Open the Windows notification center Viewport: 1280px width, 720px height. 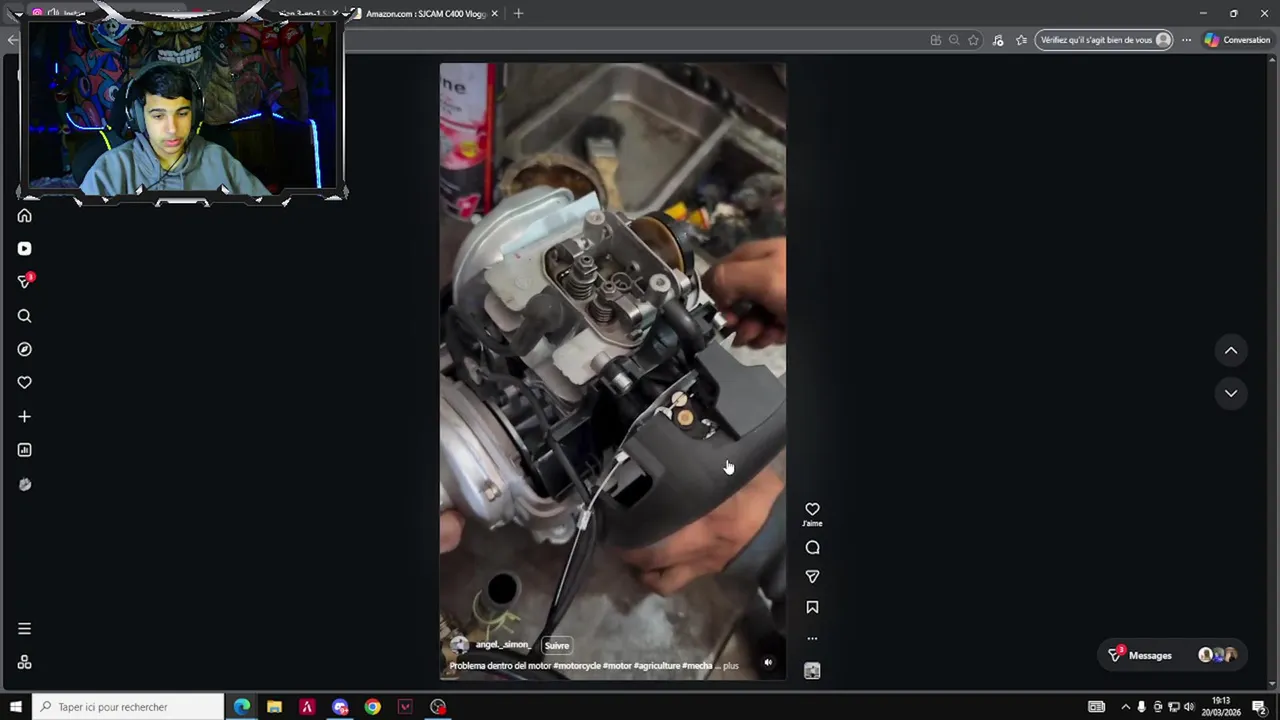pyautogui.click(x=1259, y=707)
